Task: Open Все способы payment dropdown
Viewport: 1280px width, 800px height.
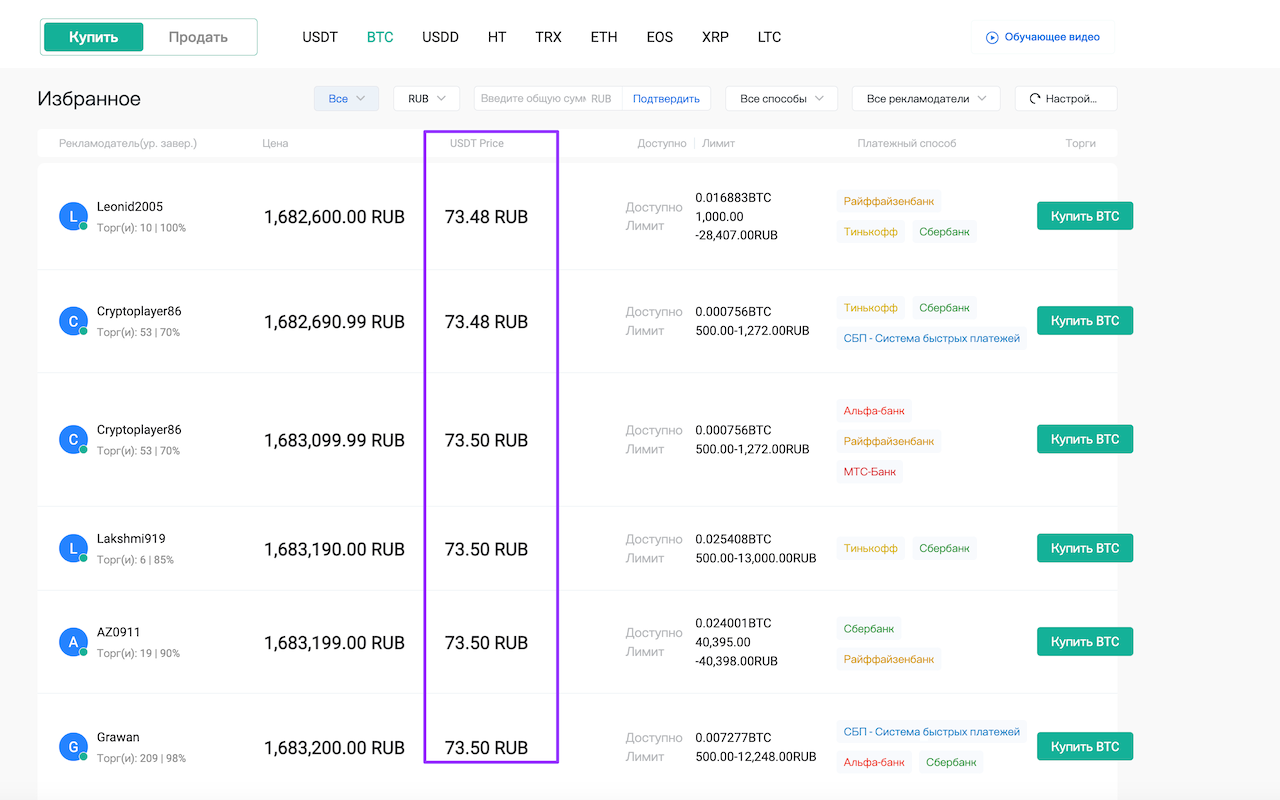Action: click(x=781, y=98)
